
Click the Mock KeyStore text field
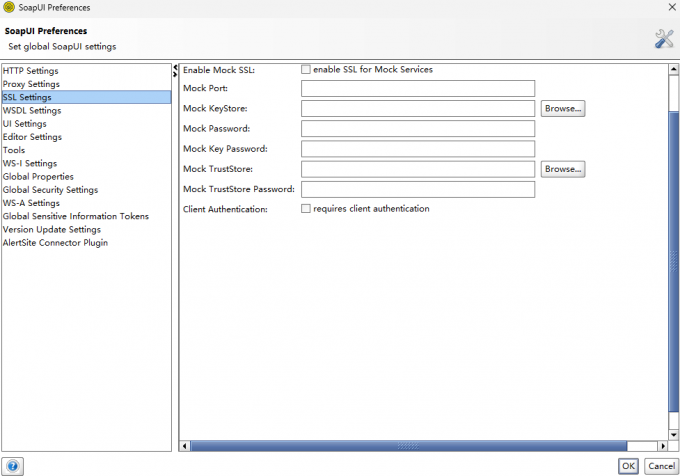click(x=418, y=108)
